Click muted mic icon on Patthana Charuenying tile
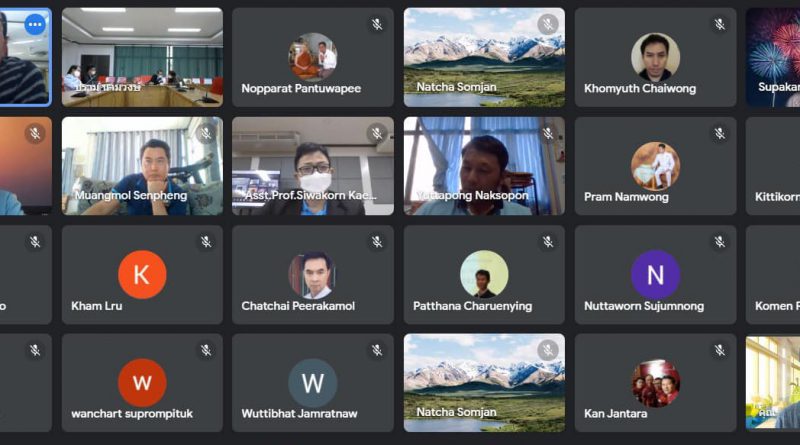This screenshot has width=800, height=445. point(548,242)
